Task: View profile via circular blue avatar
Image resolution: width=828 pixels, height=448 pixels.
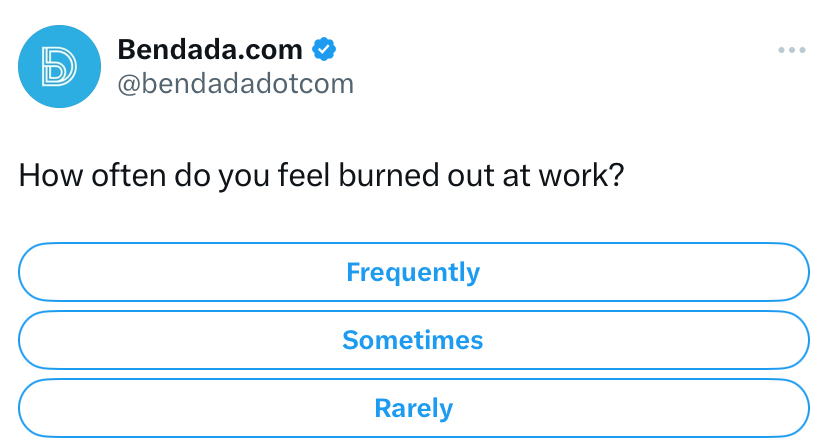Action: (x=59, y=67)
